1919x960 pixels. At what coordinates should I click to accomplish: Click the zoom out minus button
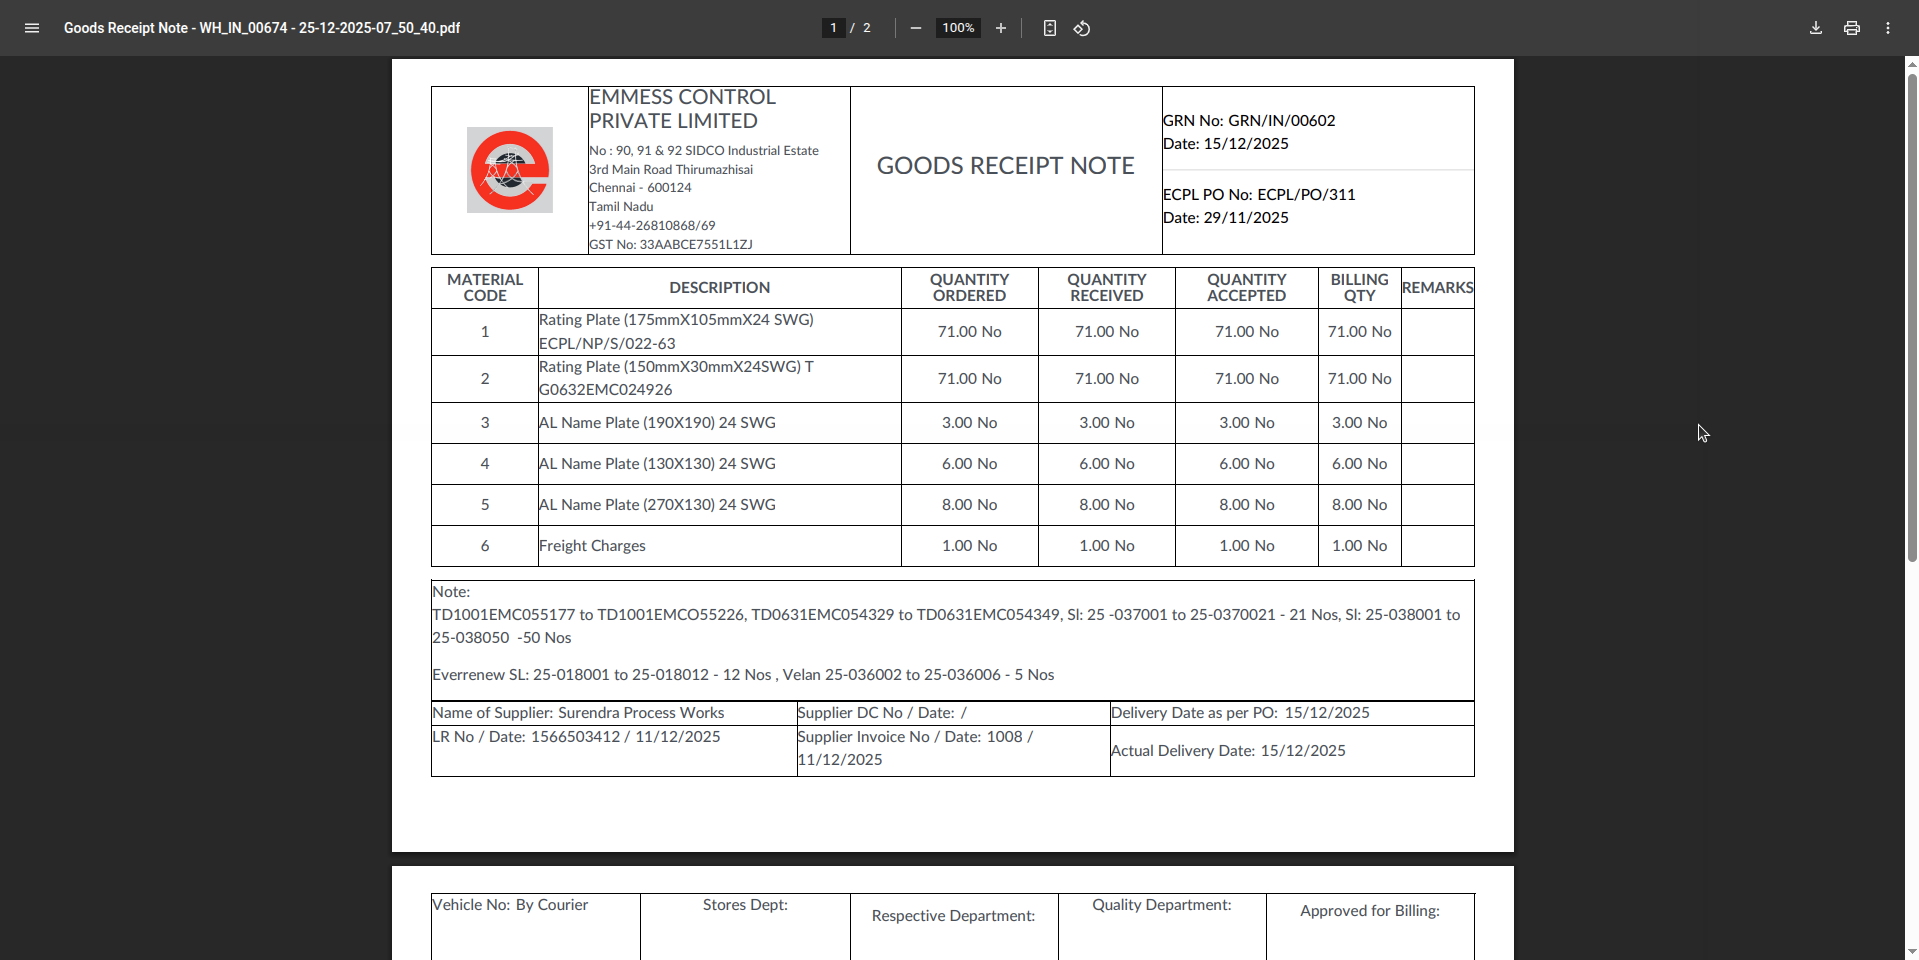pyautogui.click(x=915, y=28)
